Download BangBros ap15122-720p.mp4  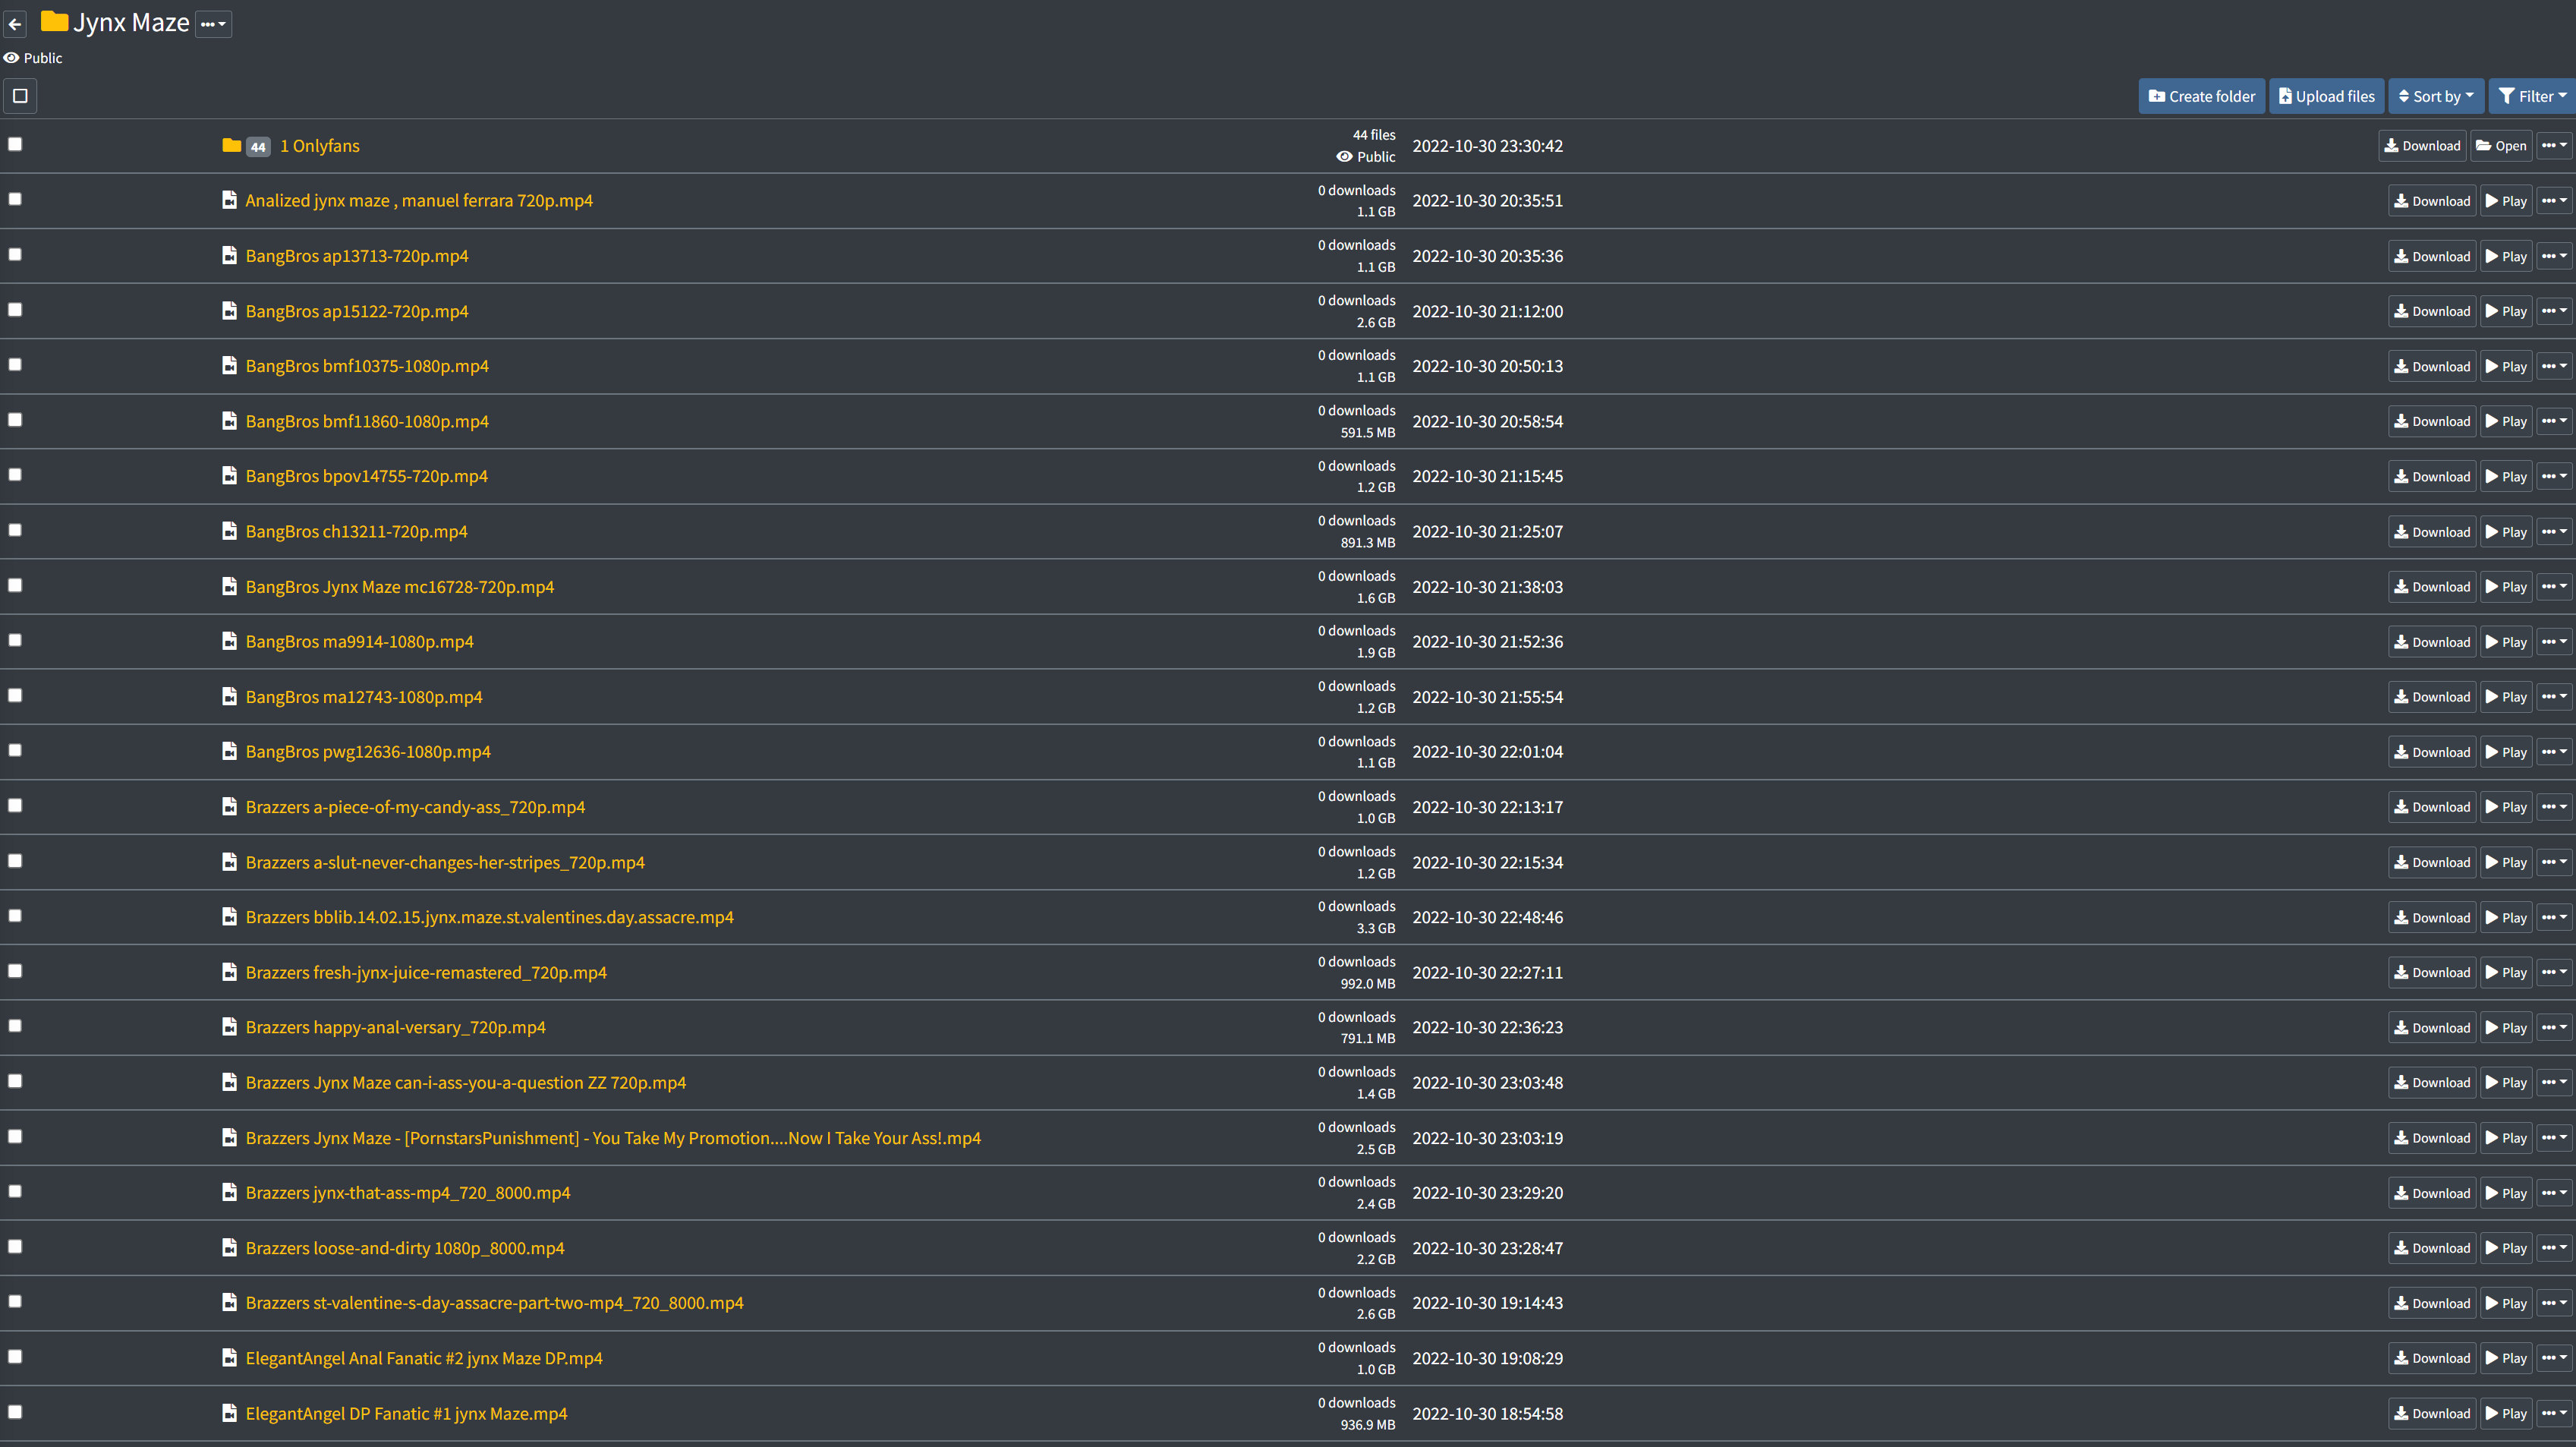[x=2432, y=311]
